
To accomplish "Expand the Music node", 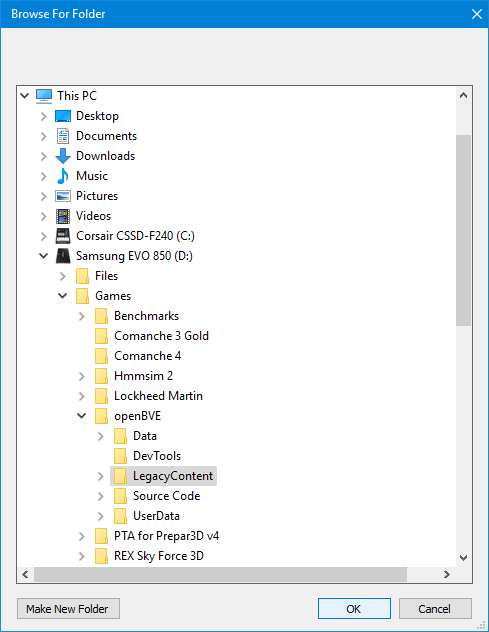I will tap(44, 176).
